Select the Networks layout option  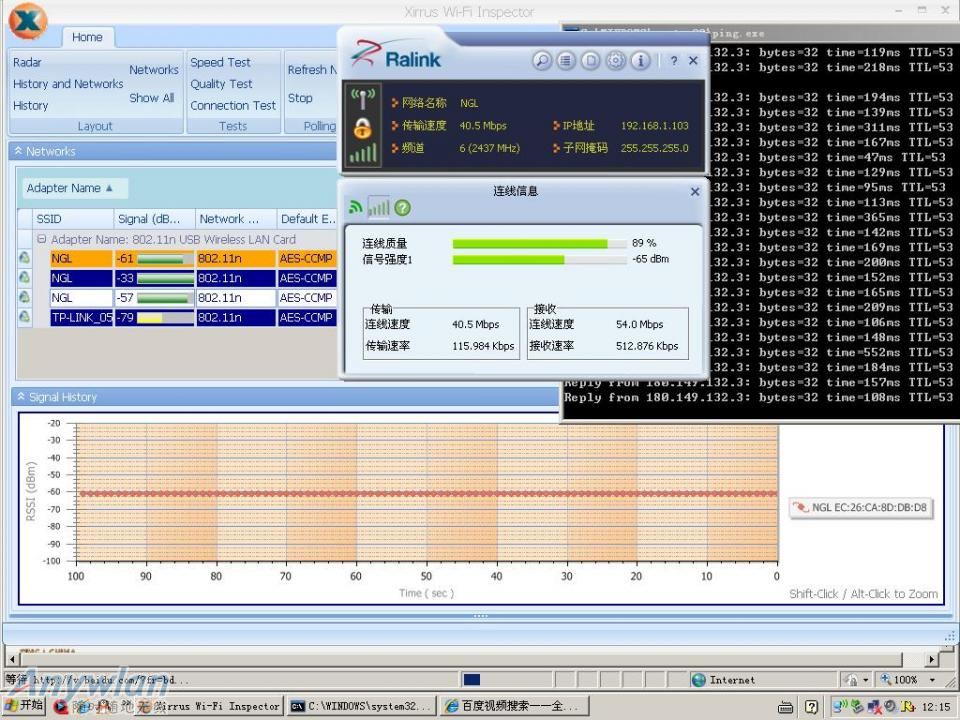tap(154, 70)
